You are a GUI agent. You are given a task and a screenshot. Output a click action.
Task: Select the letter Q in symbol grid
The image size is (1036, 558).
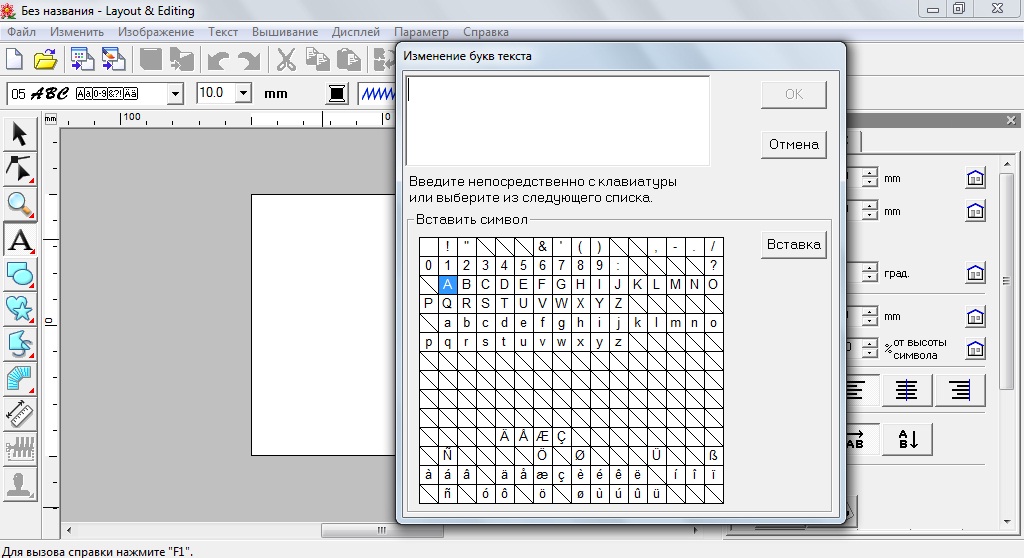(x=447, y=304)
